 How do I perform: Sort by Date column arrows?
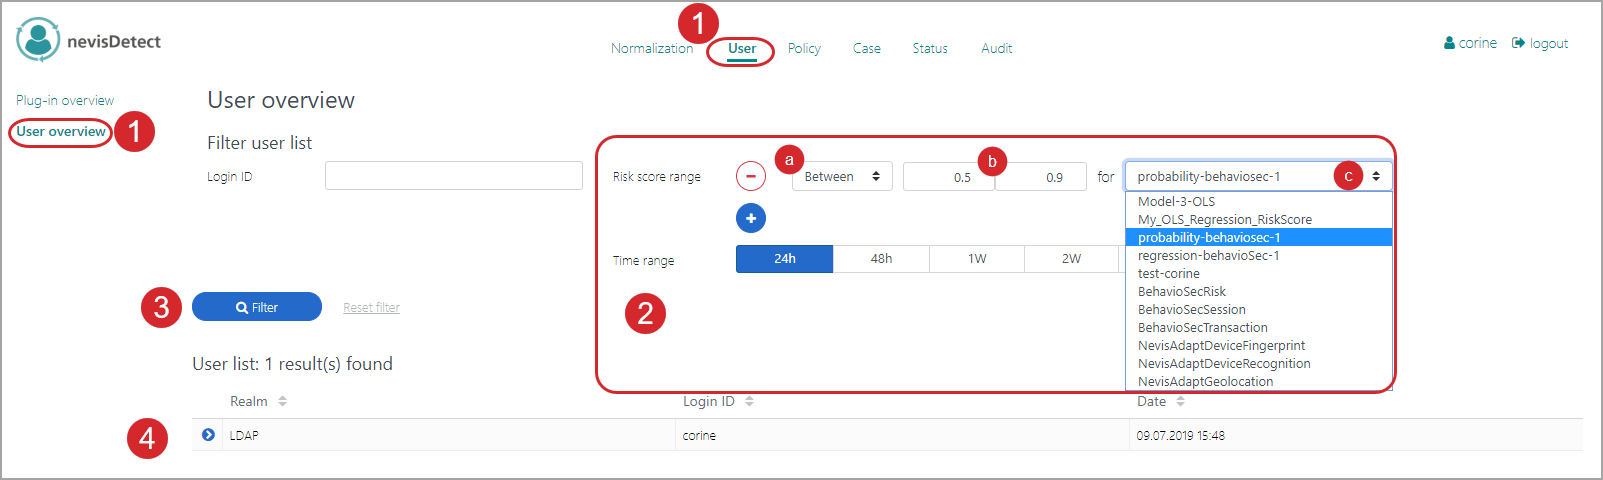point(1180,401)
